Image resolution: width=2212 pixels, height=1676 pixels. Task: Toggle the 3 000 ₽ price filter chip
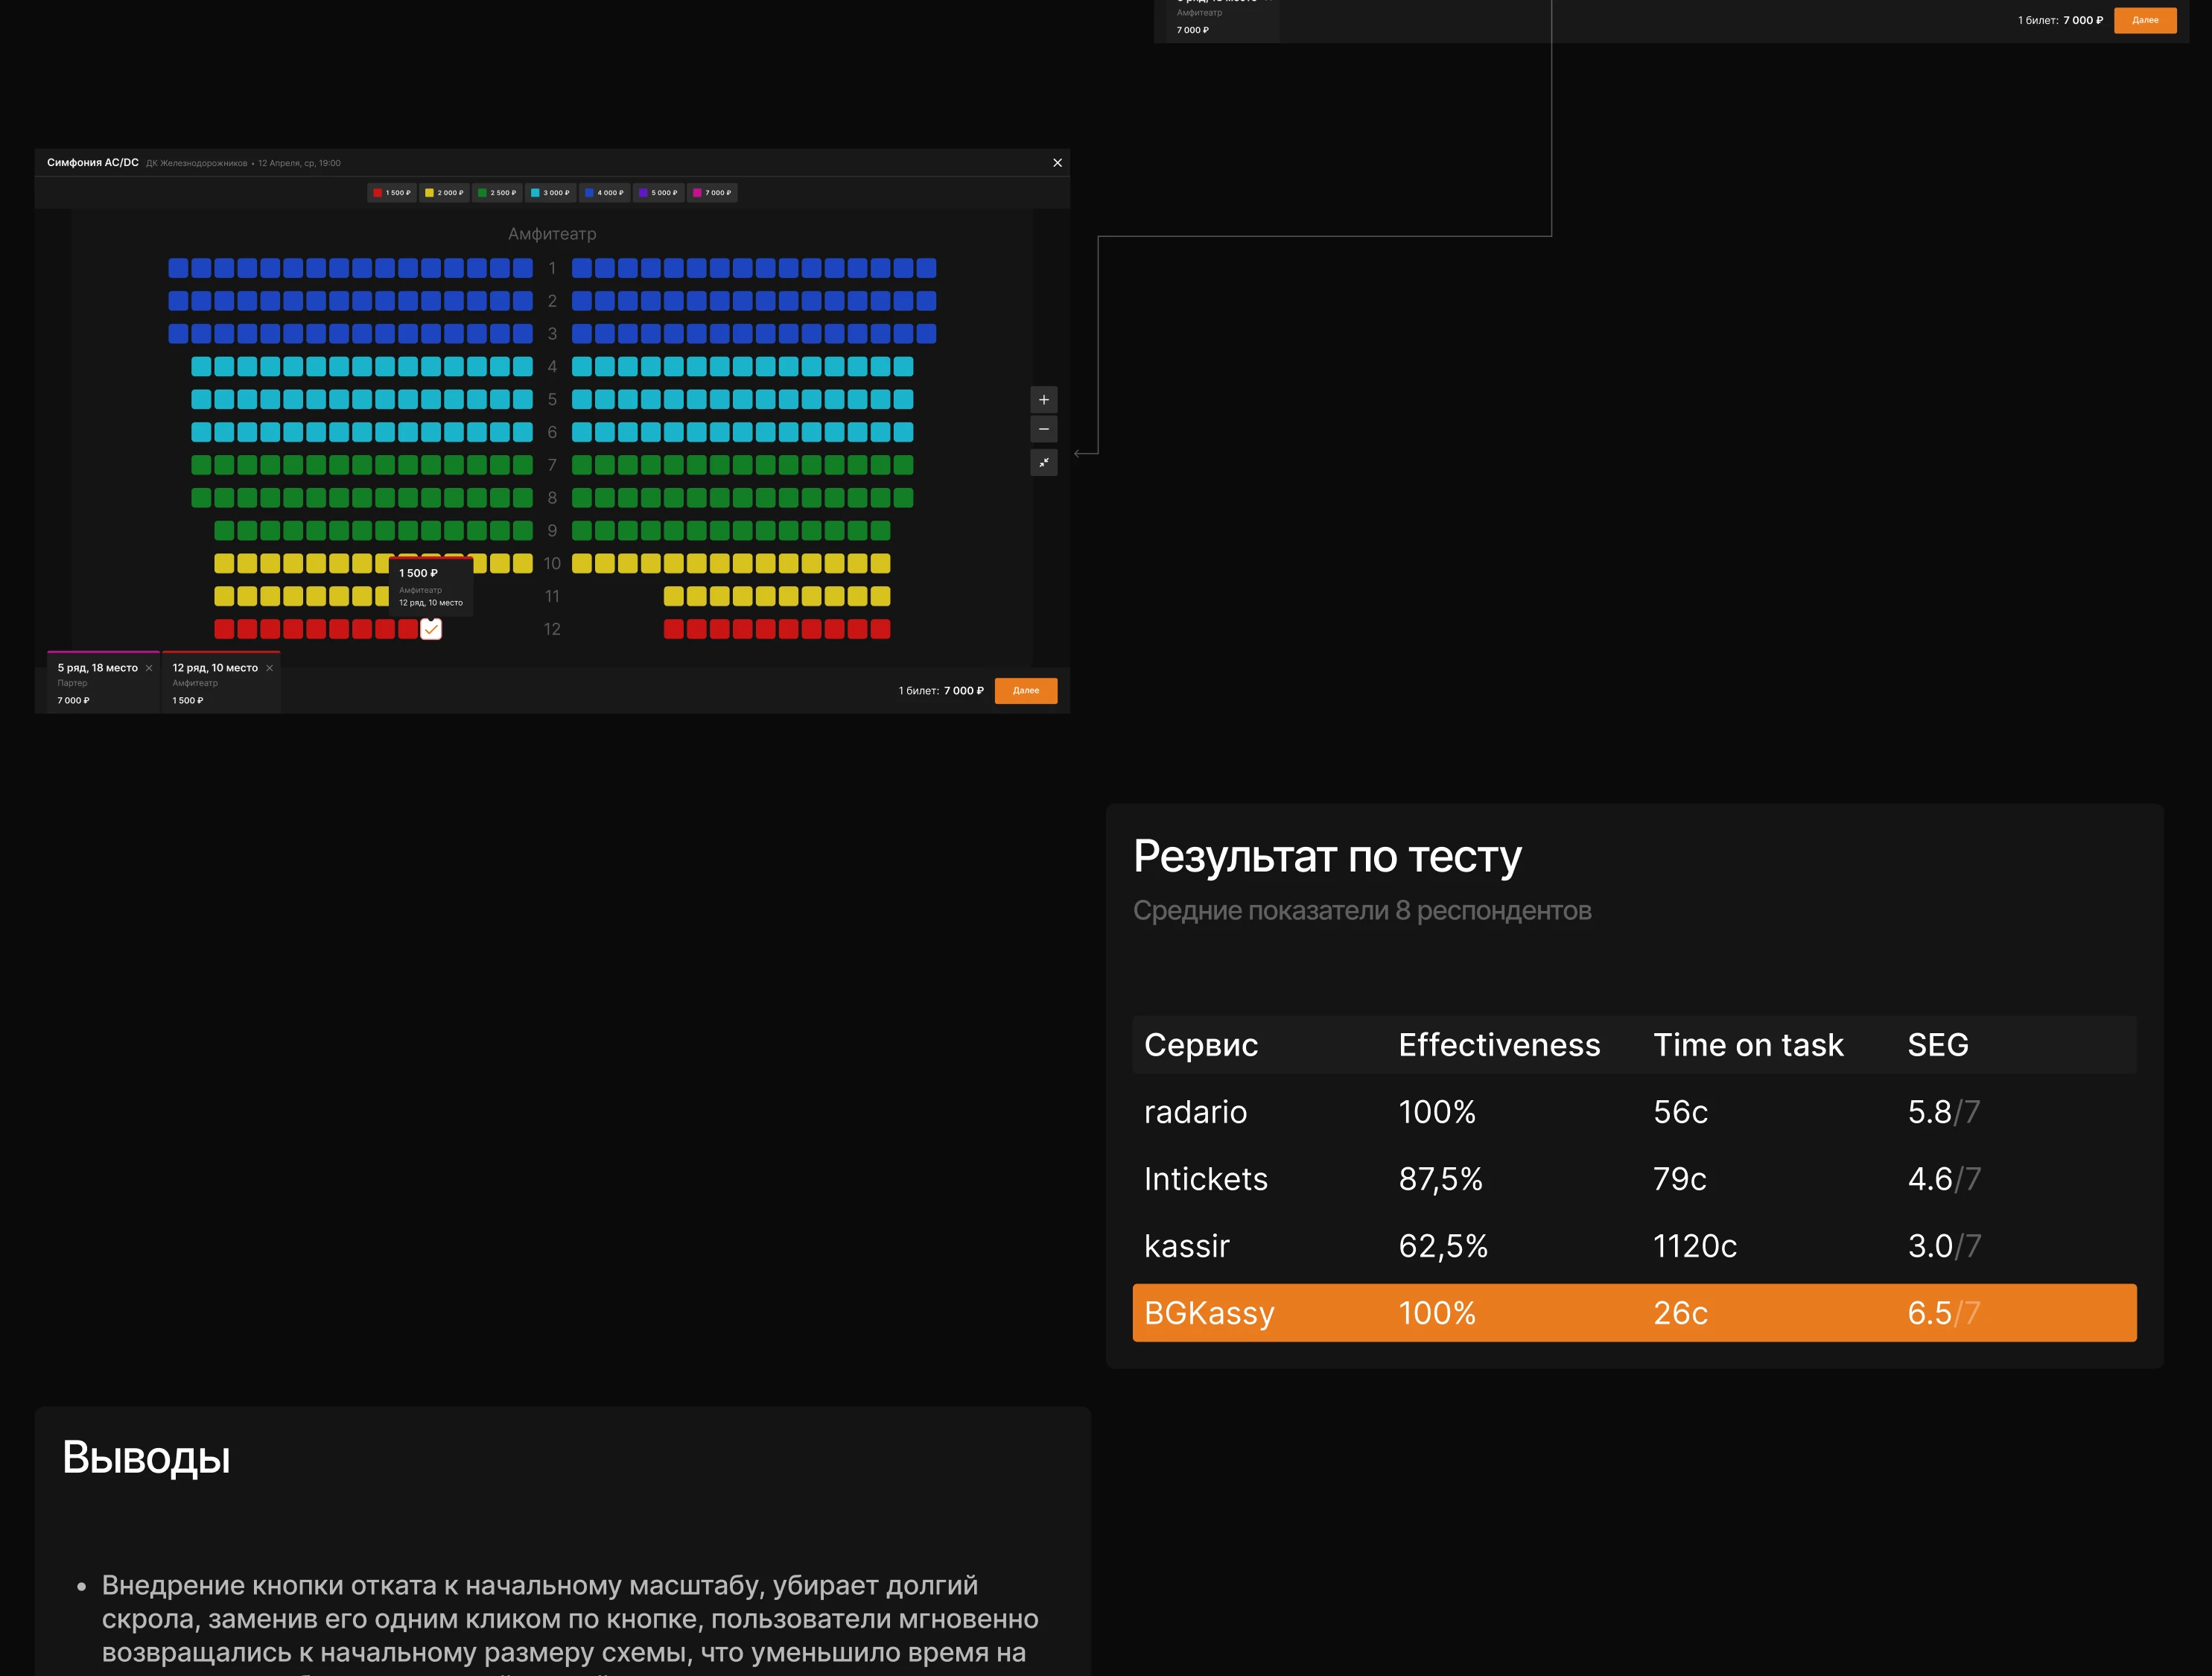pyautogui.click(x=550, y=193)
